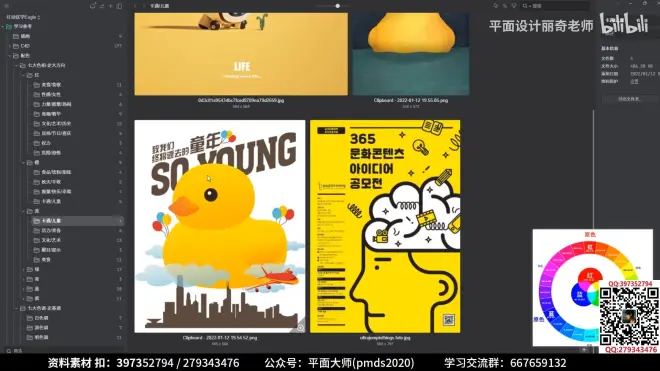Open the Korean 365 yellow poster thumbnail
Viewport: 660px width, 371px height.
(x=385, y=227)
